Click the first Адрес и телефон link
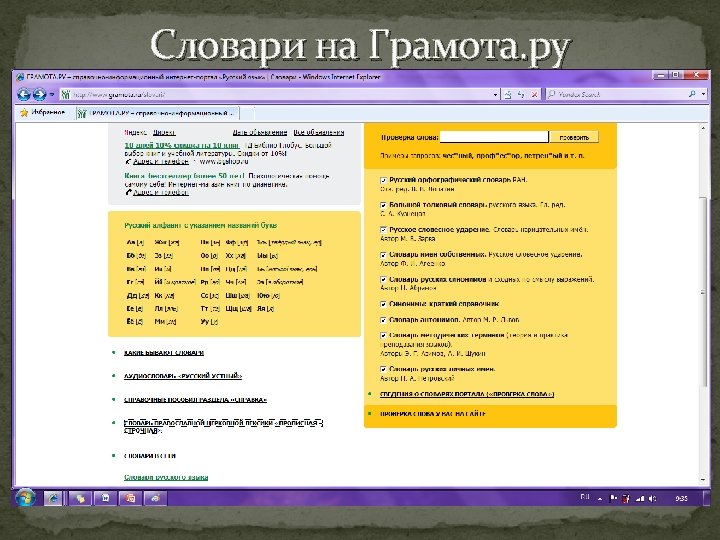This screenshot has width=720, height=540. 161,162
